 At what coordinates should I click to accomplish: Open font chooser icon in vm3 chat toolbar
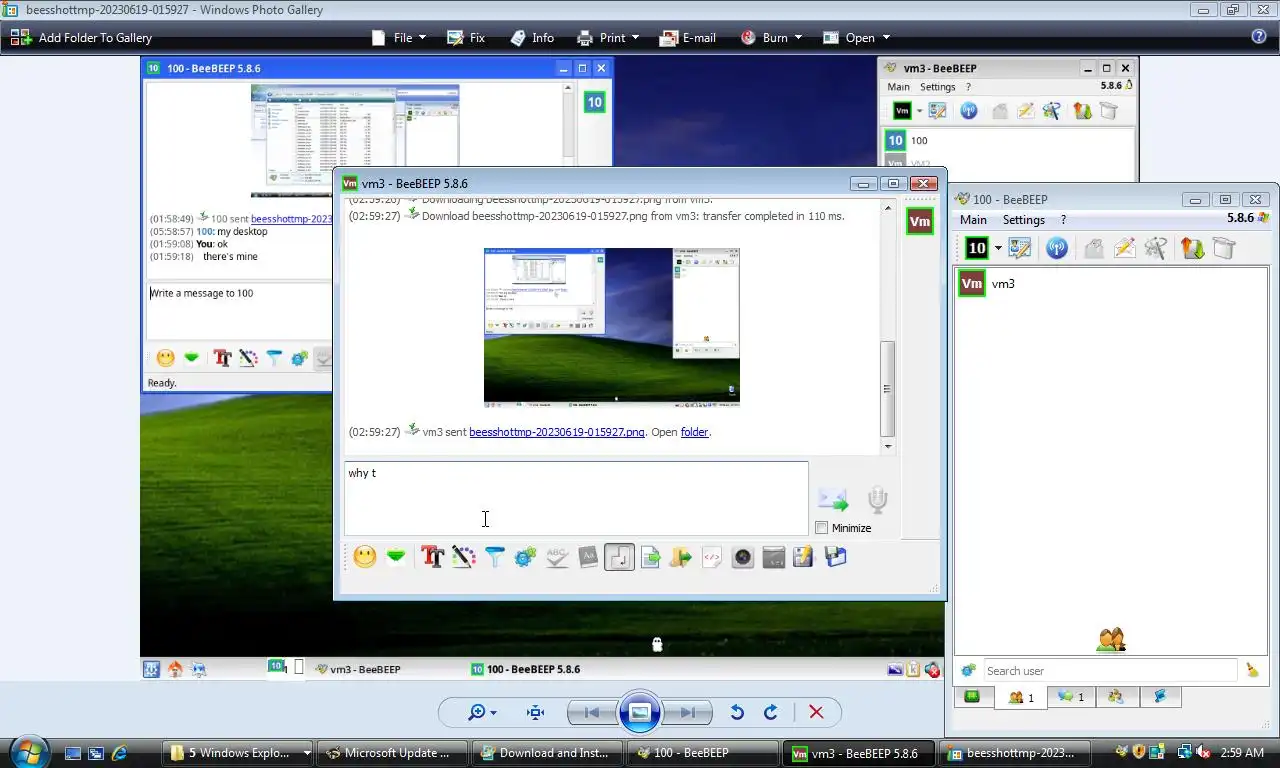pyautogui.click(x=432, y=557)
